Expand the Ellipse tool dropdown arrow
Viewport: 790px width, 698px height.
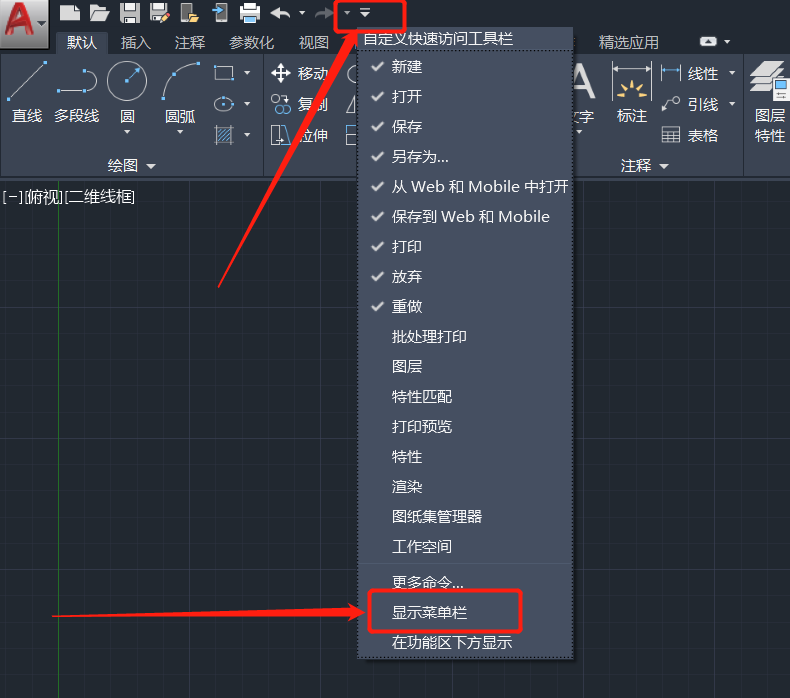pyautogui.click(x=247, y=104)
